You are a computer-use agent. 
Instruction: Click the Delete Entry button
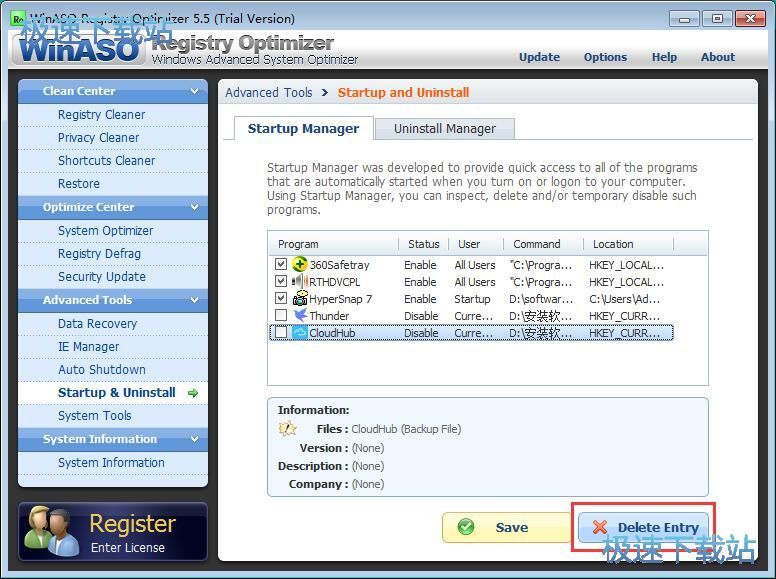click(643, 527)
